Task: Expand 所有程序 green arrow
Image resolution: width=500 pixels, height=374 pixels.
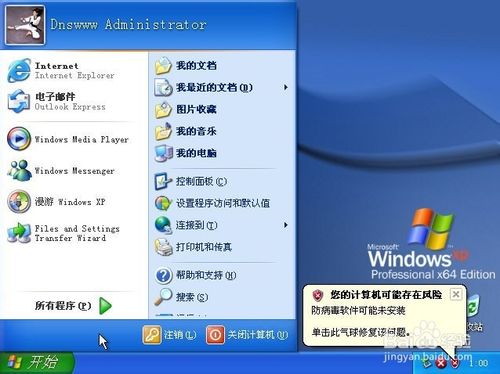Action: click(105, 306)
